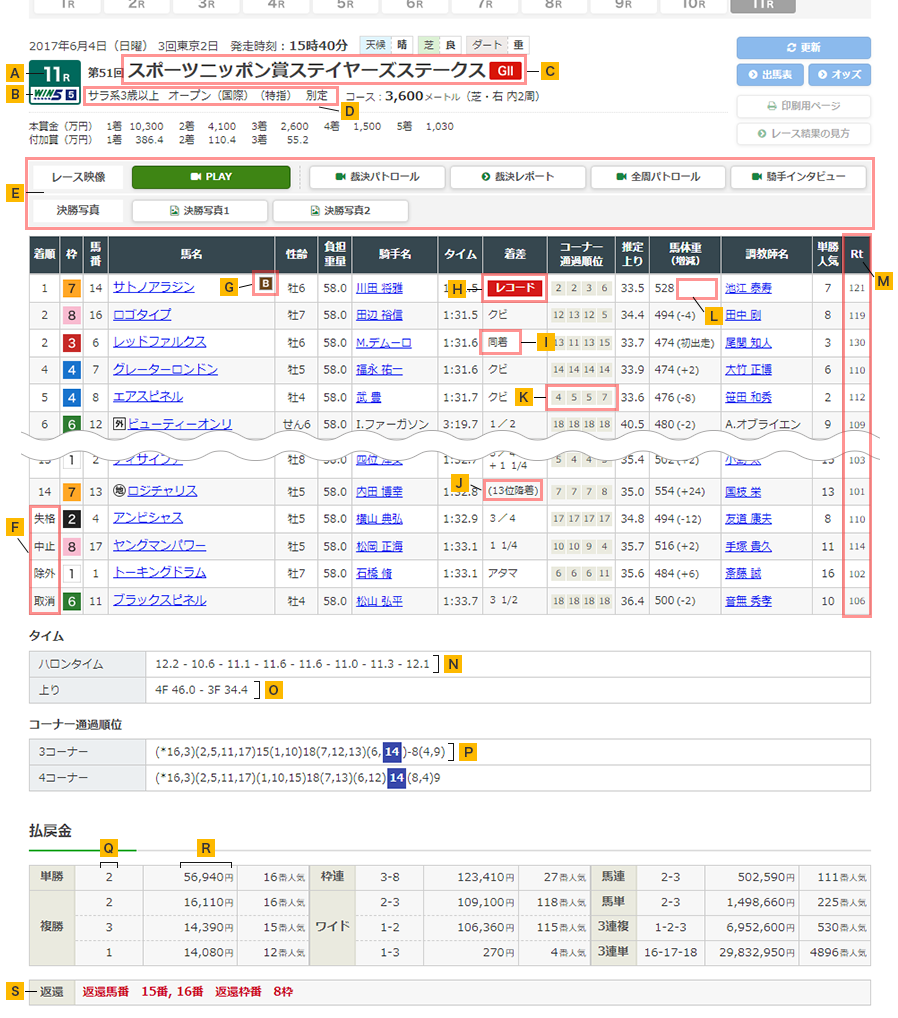Click the red レコード badge
The width and height of the screenshot is (898, 1018).
click(514, 289)
